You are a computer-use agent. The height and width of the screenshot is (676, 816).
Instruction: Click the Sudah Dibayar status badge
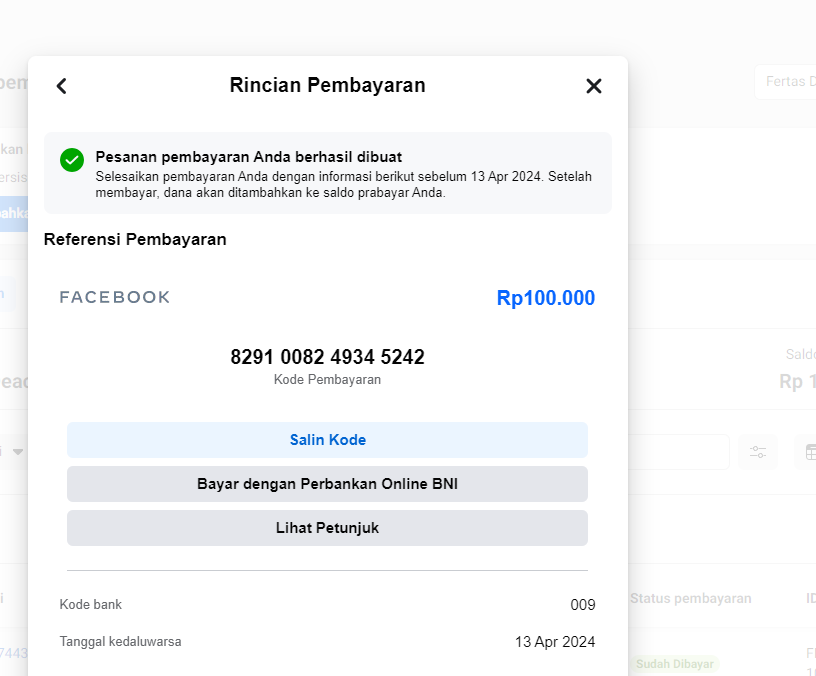coord(675,664)
